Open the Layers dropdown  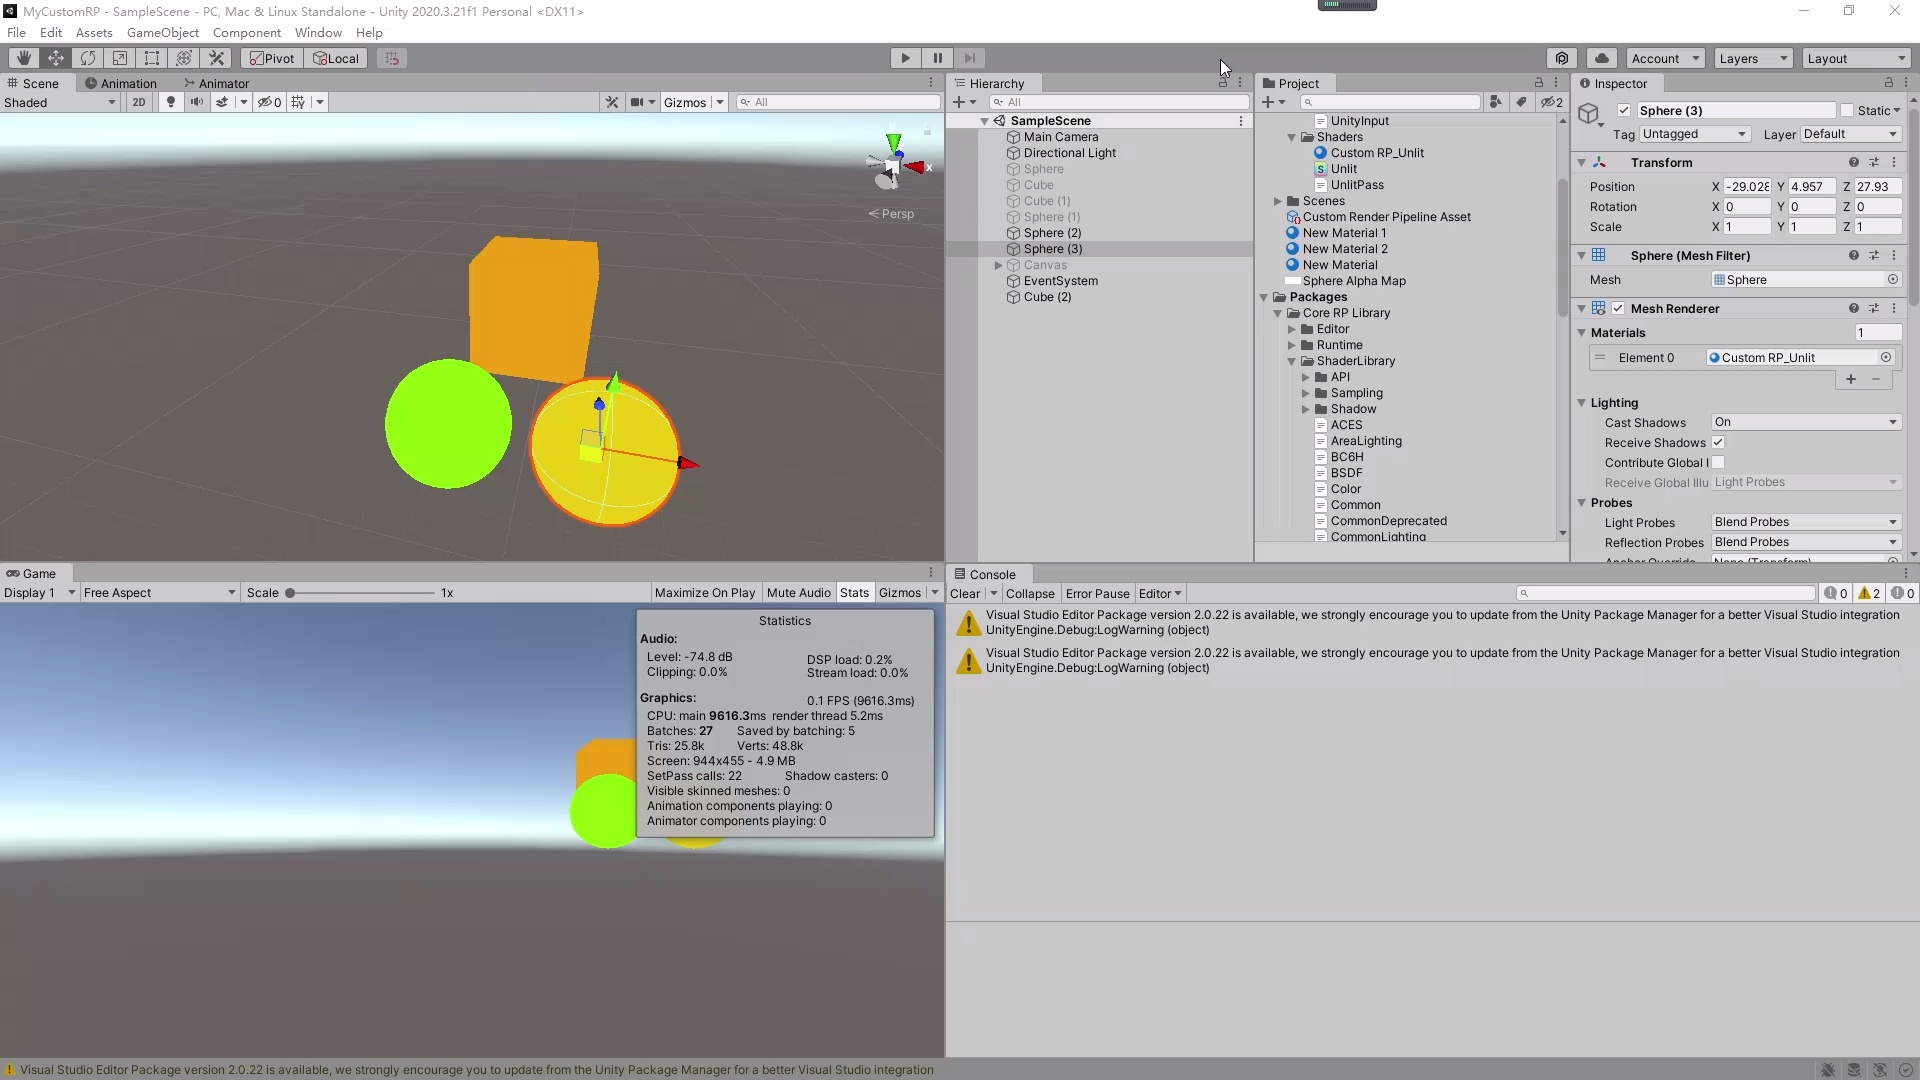1752,58
